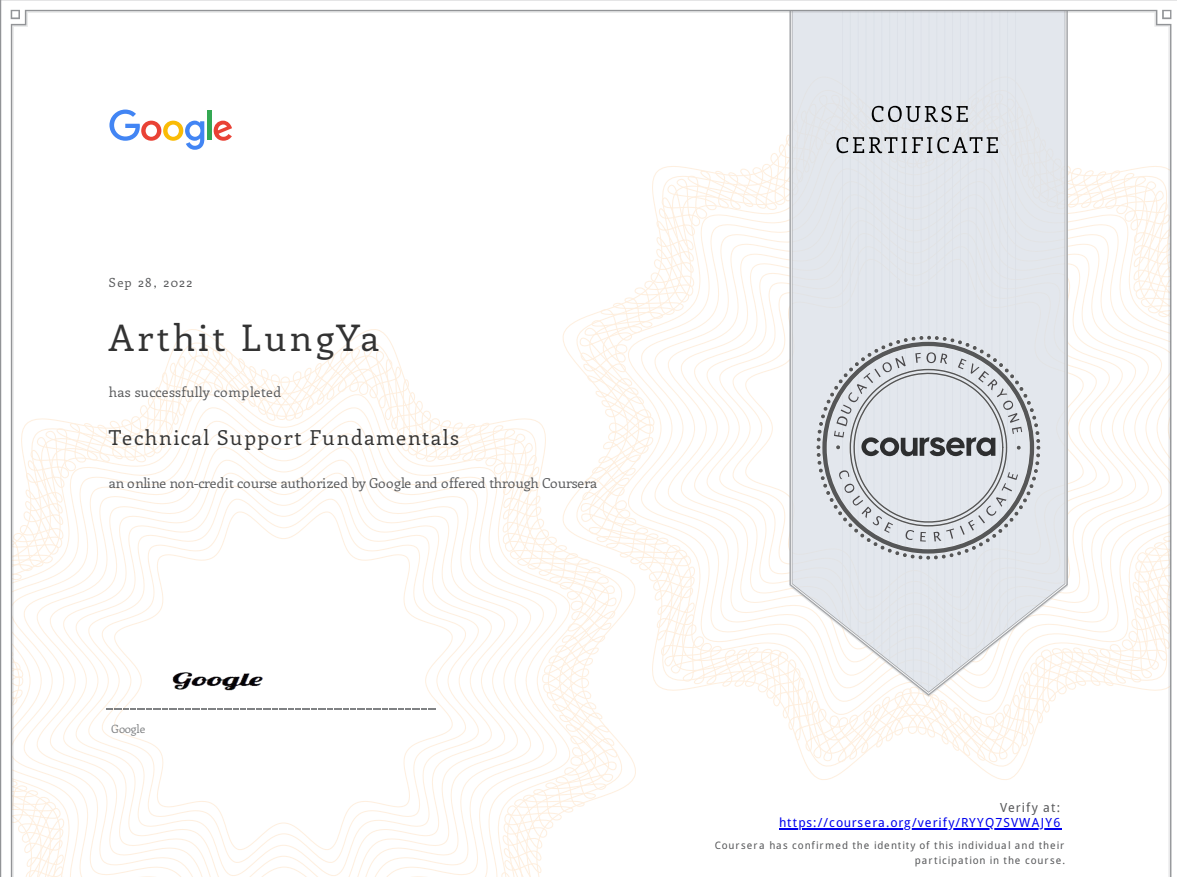Click the 'has successfully completed' text

click(x=195, y=393)
